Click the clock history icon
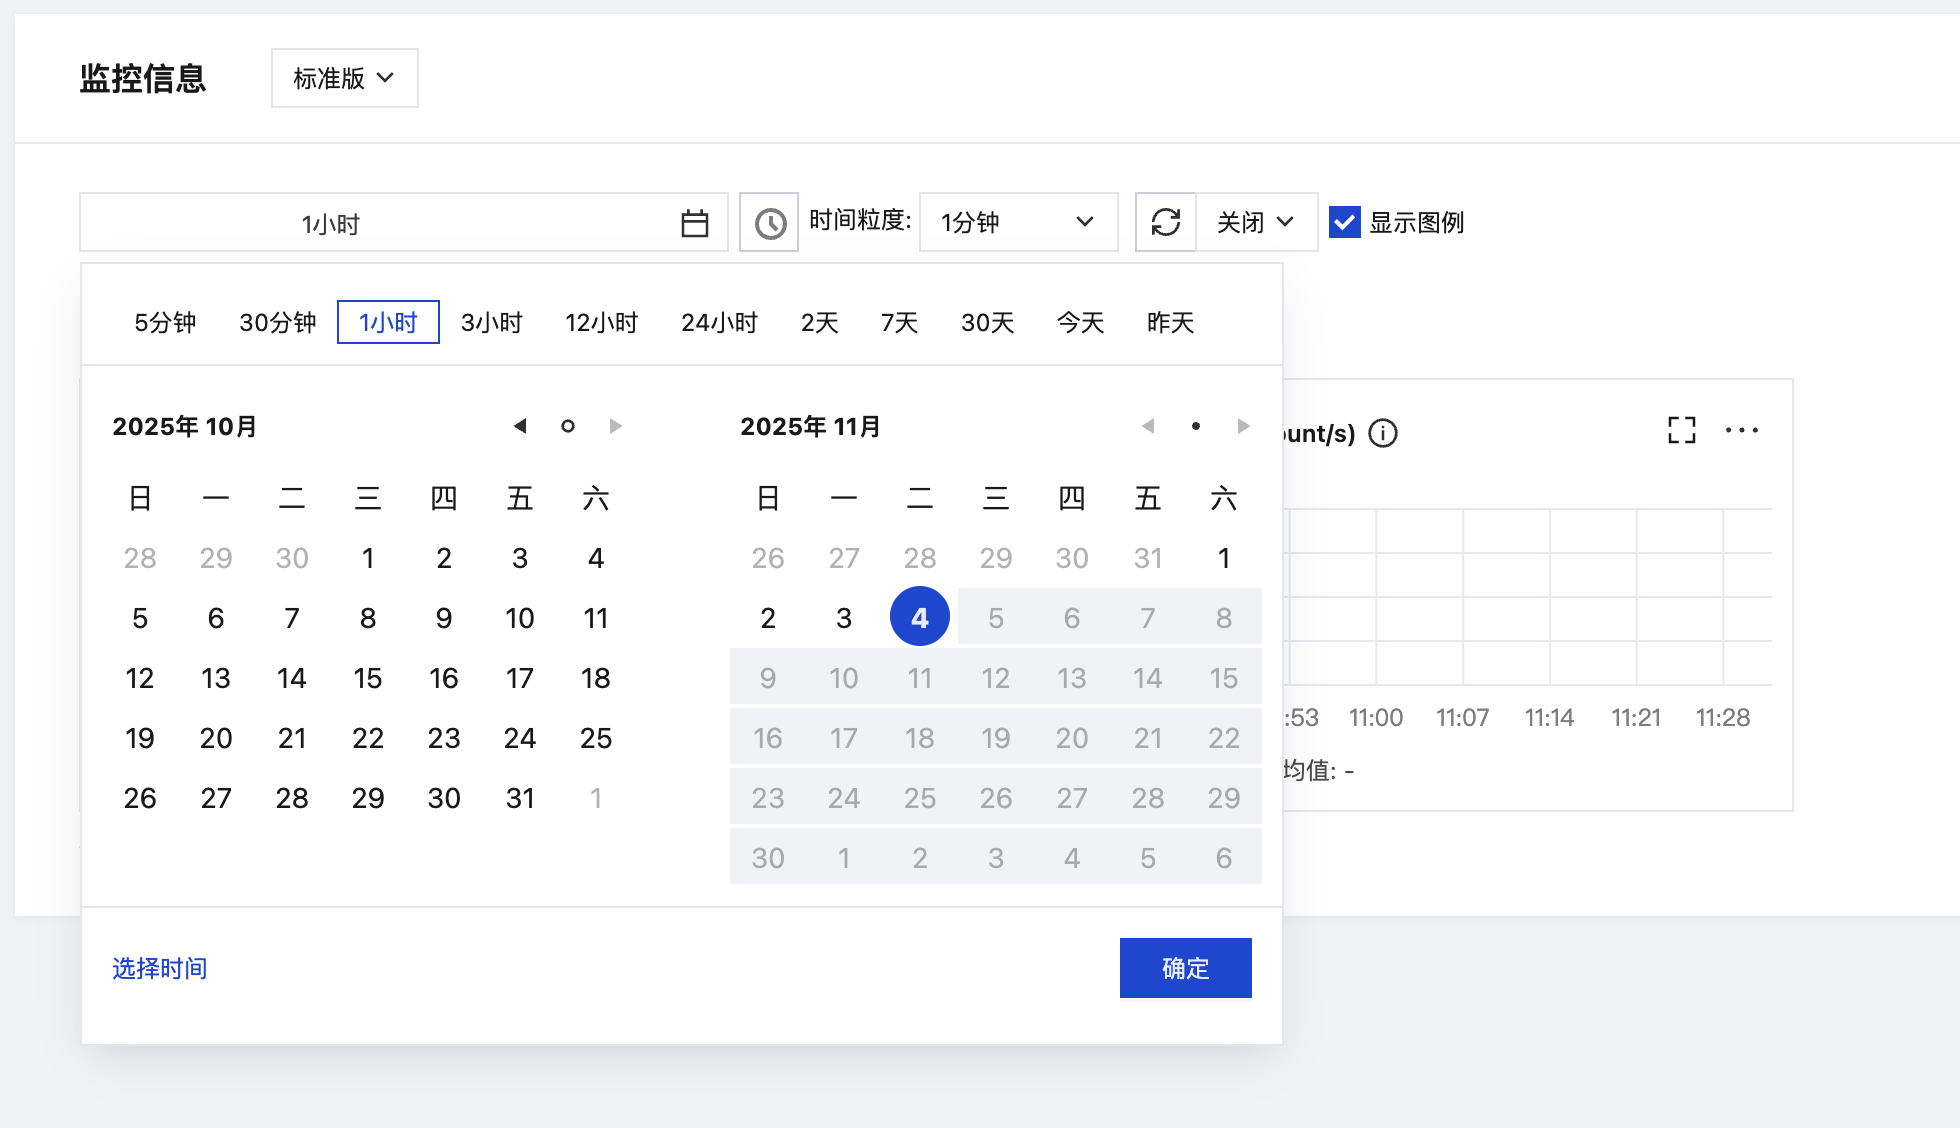 click(x=769, y=223)
